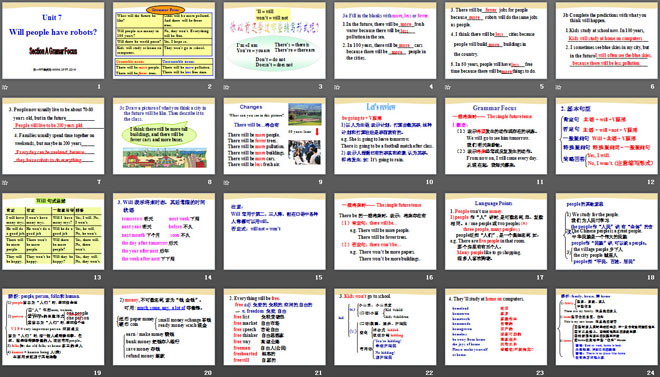
Task: Select the Changes slide with photos
Action: [274, 136]
